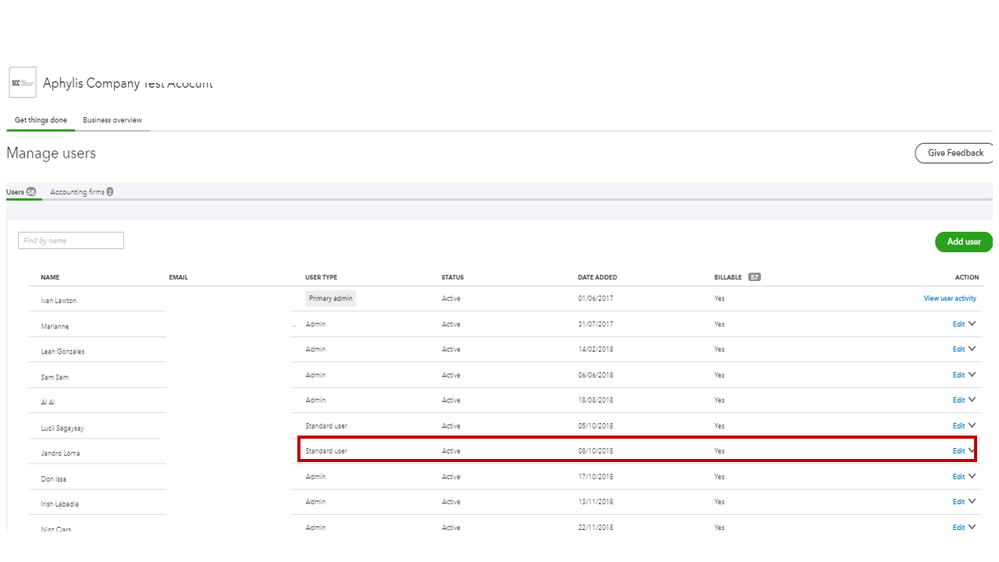Click date added 31/07/2017
The height and width of the screenshot is (562, 999).
pos(595,324)
